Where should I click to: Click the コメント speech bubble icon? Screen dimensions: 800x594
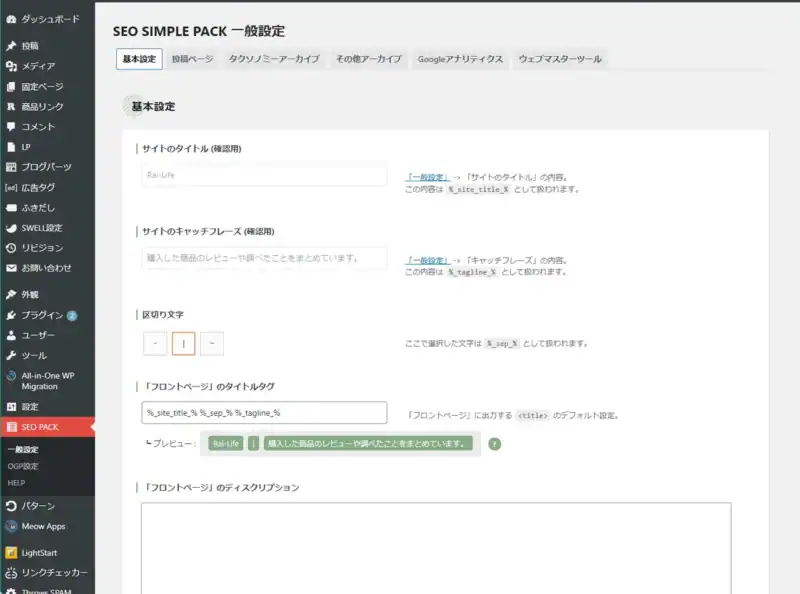coord(11,127)
